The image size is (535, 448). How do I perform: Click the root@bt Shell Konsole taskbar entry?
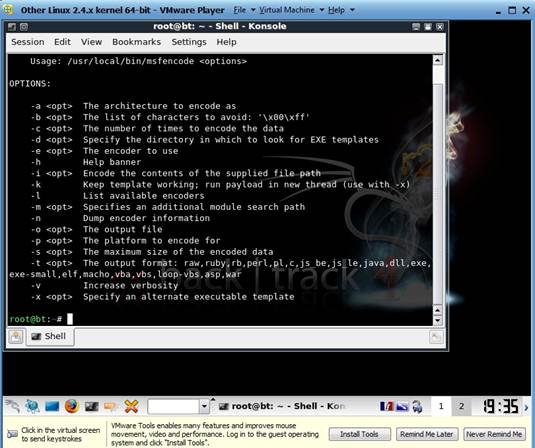(x=282, y=406)
